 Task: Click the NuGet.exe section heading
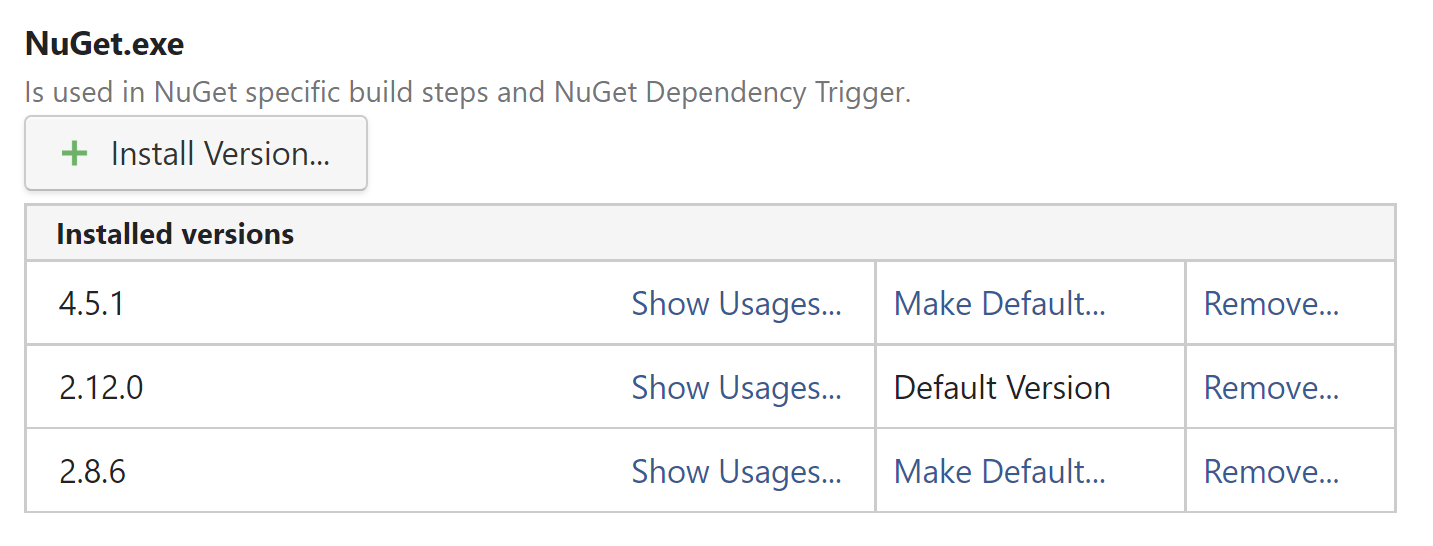104,45
